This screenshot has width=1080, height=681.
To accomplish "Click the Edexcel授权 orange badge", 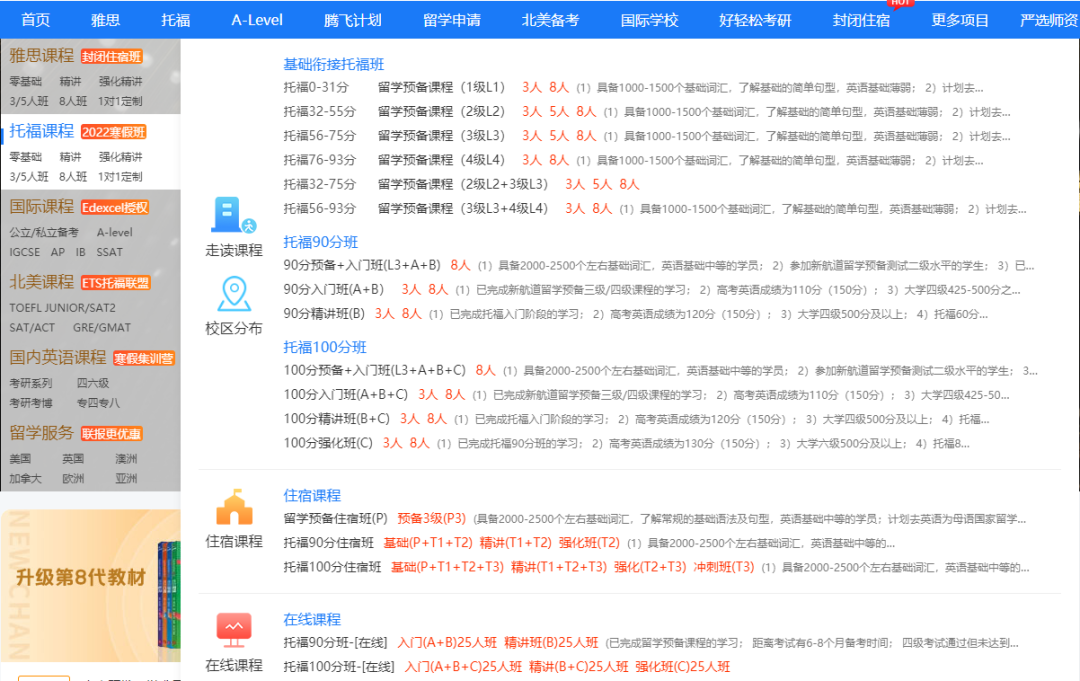I will pos(115,208).
